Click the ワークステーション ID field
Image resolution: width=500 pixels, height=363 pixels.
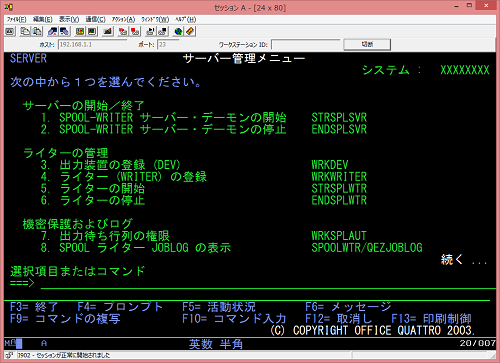pyautogui.click(x=306, y=44)
